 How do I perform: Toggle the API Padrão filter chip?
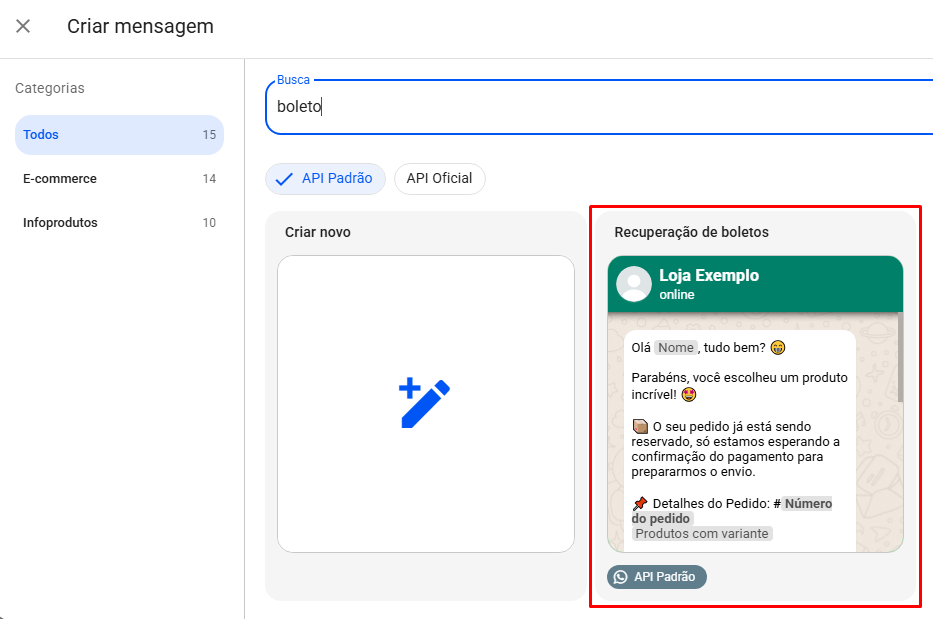[325, 179]
